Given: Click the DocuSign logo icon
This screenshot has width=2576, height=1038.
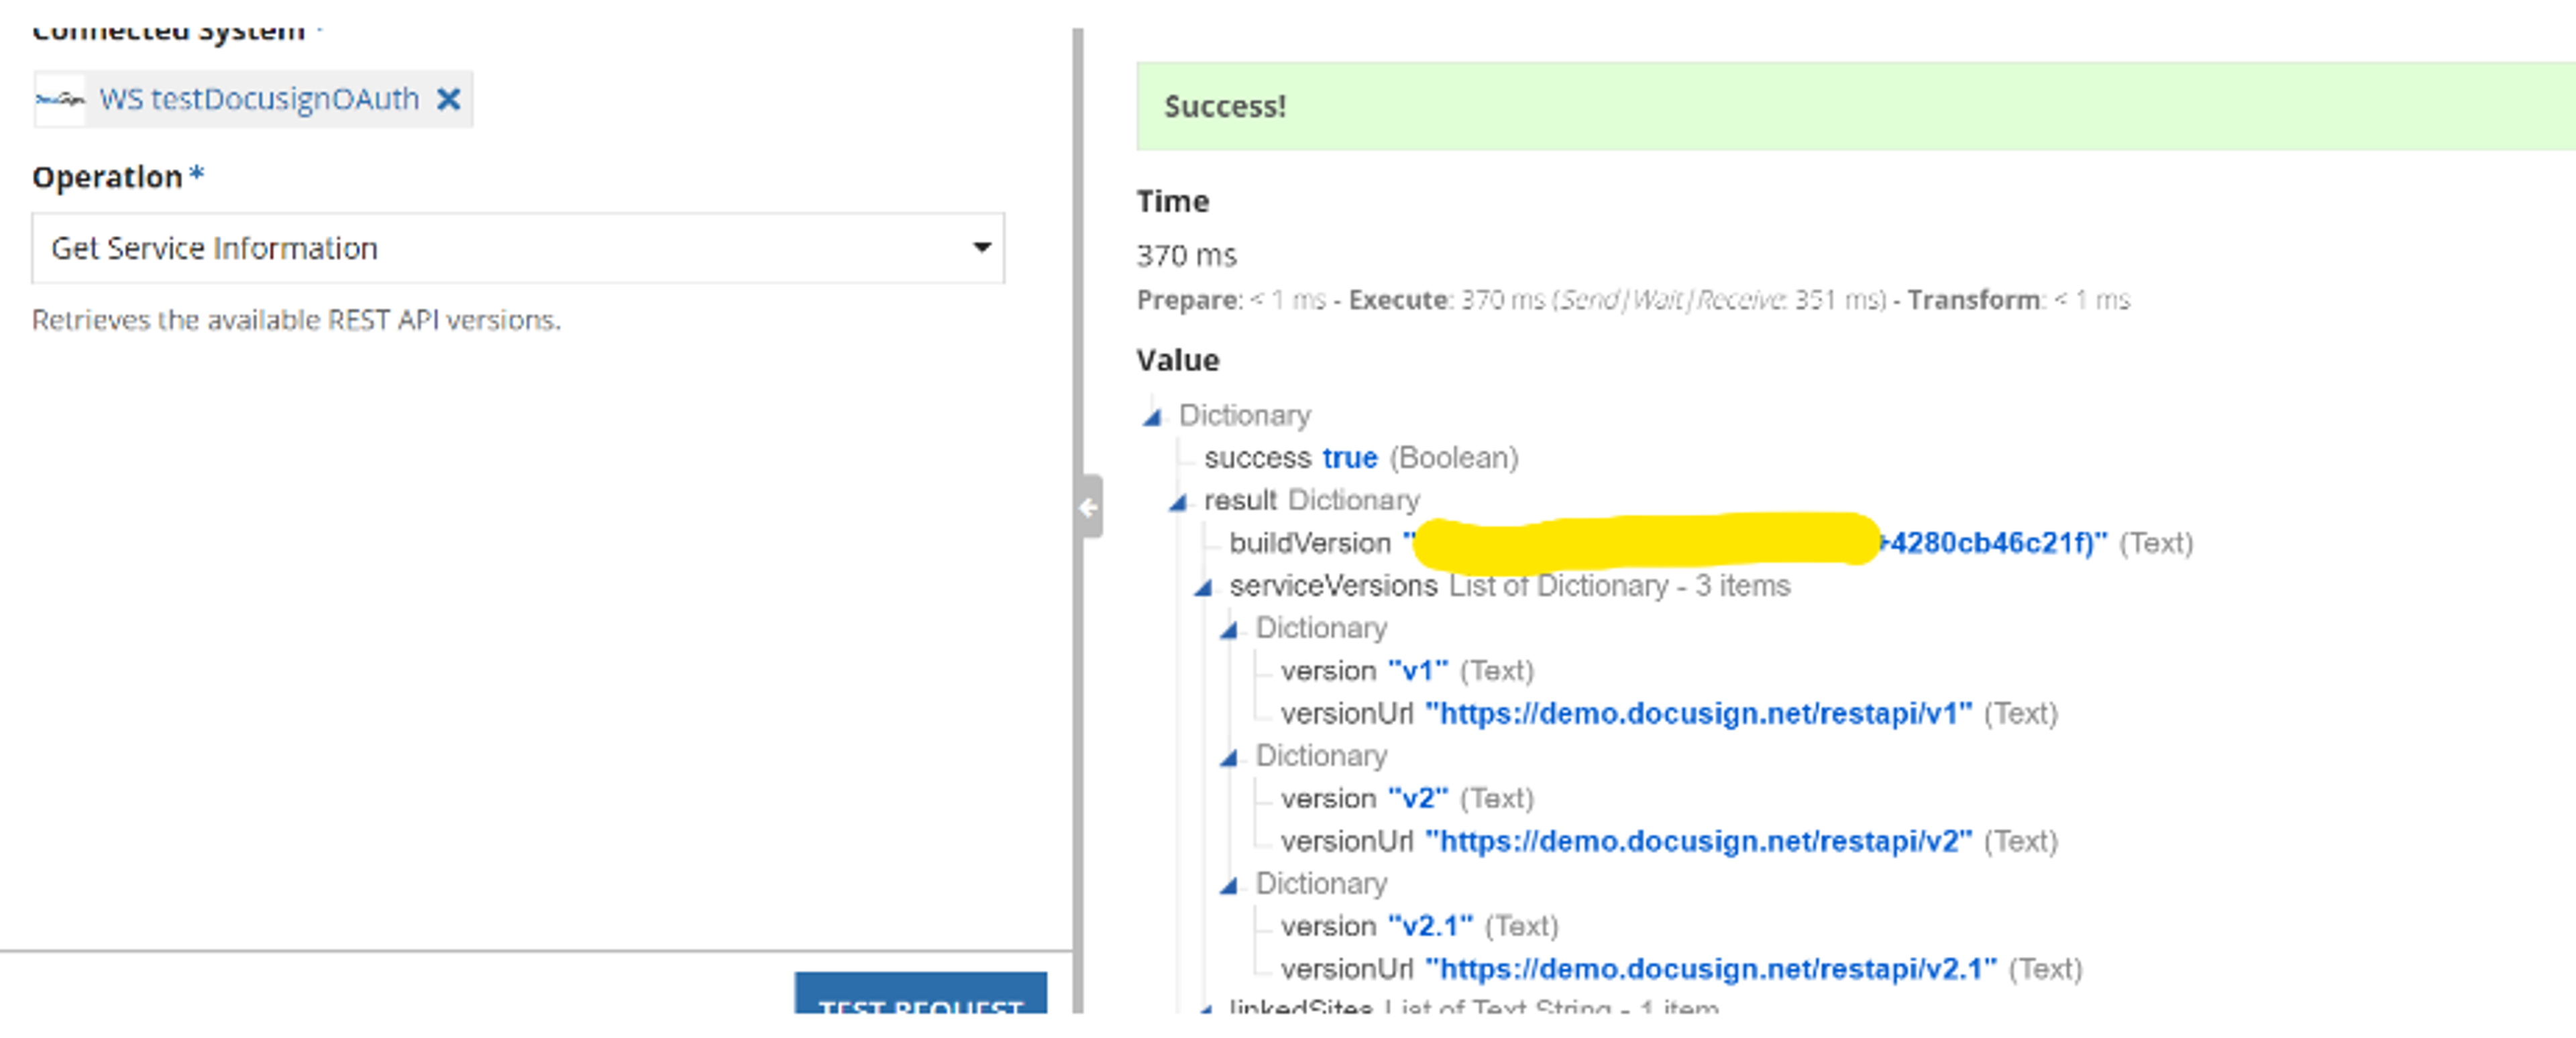Looking at the screenshot, I should point(60,99).
